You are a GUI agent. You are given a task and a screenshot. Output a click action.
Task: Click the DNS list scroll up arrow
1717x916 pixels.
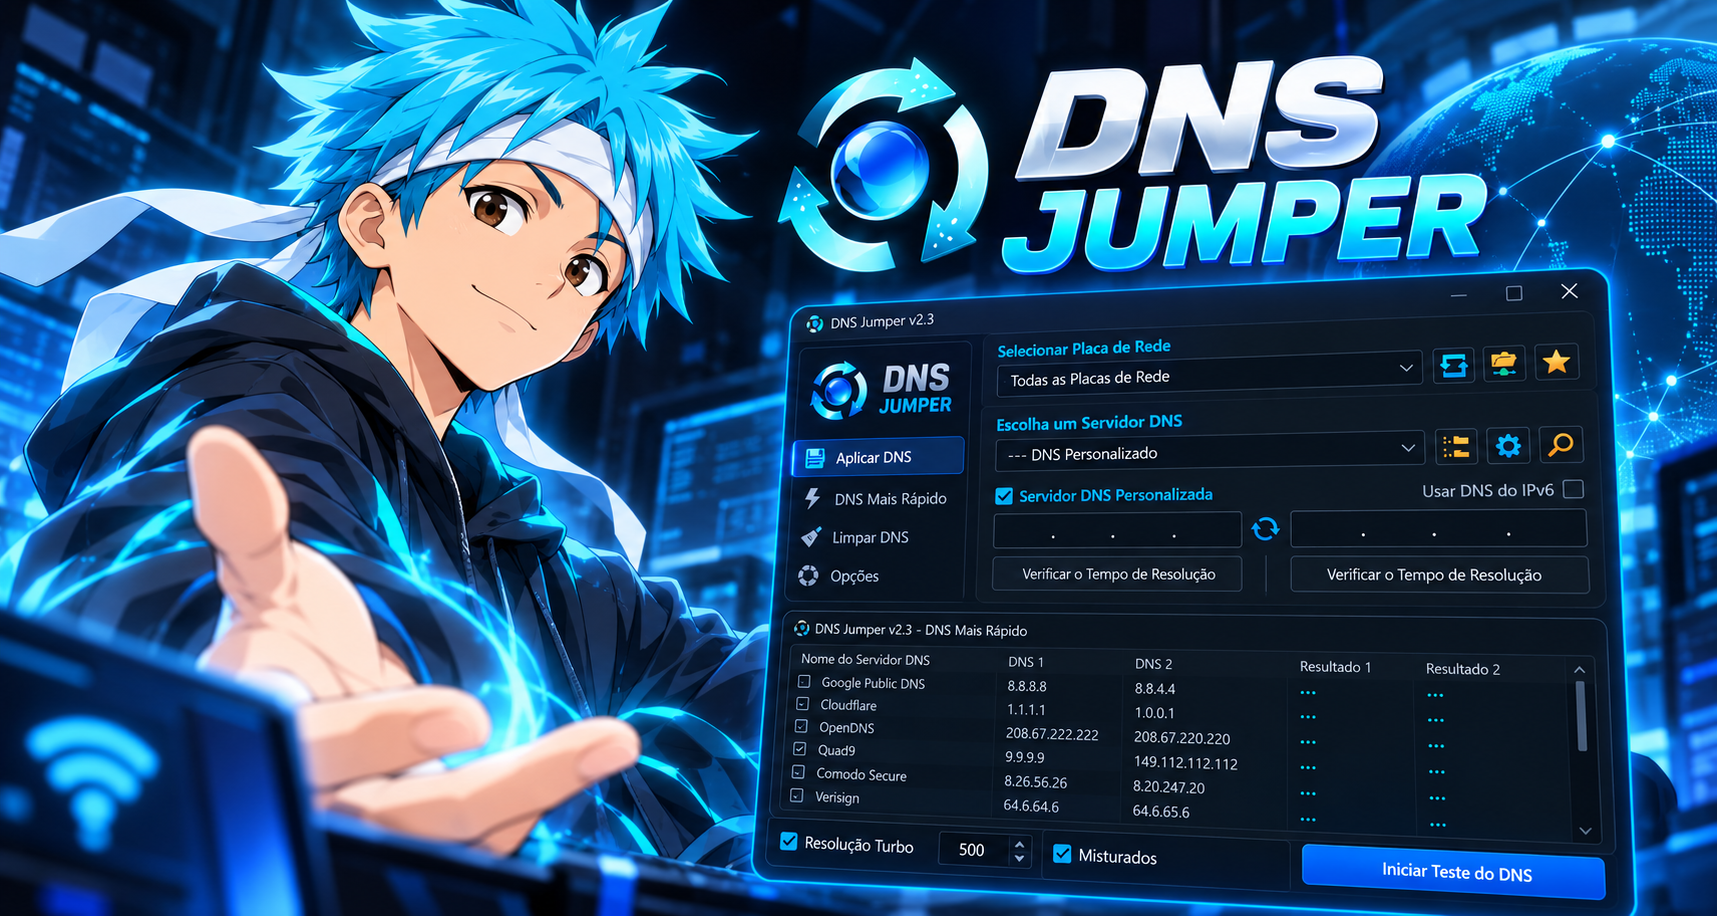(1579, 670)
